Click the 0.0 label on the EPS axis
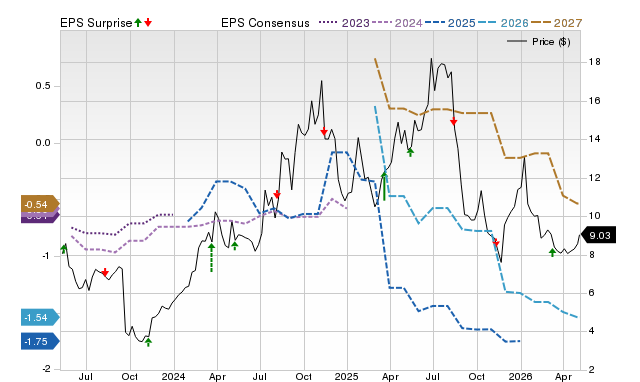Screen dimensions: 640x382 coord(43,143)
